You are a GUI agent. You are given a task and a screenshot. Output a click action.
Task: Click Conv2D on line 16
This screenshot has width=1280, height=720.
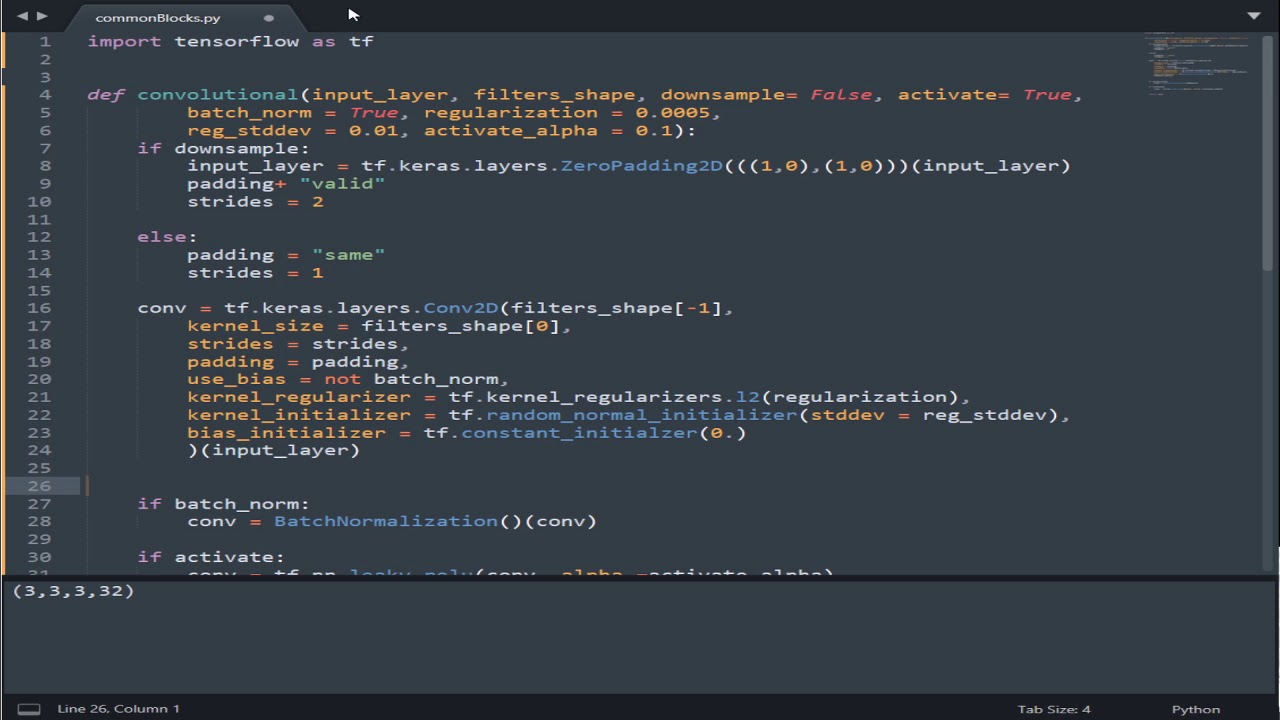click(x=461, y=308)
